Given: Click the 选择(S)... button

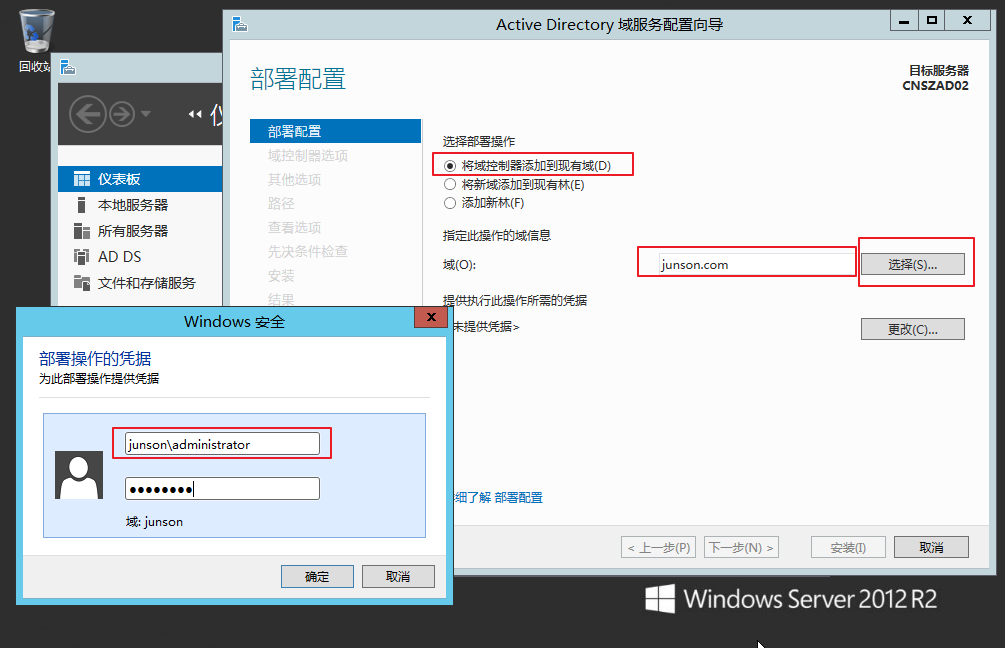Looking at the screenshot, I should point(913,264).
